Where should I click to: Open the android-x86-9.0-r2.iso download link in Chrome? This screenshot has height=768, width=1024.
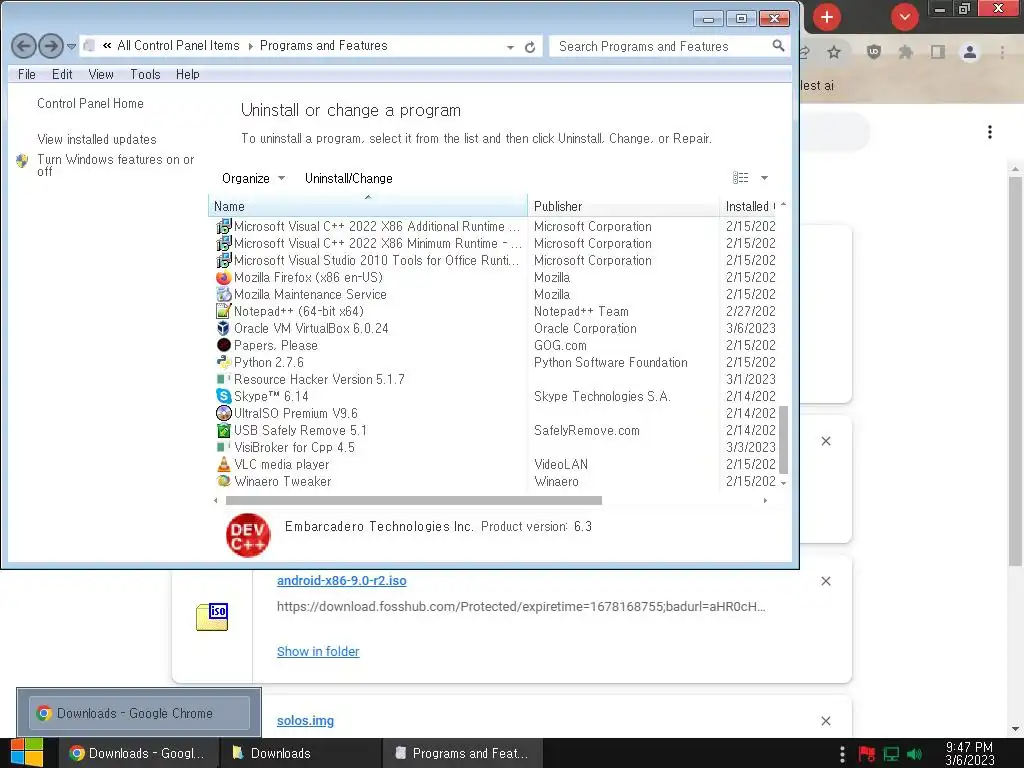coord(342,581)
